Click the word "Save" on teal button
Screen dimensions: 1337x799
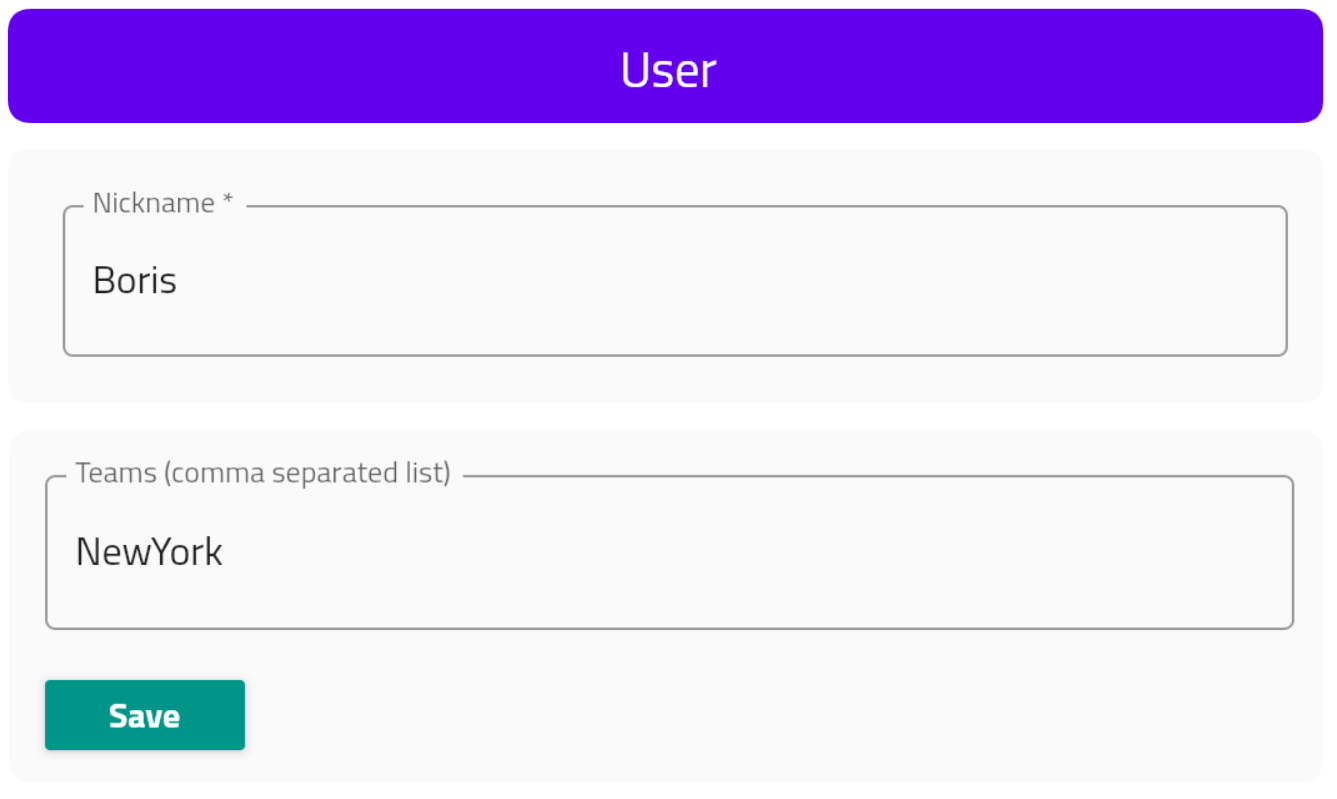pos(144,716)
